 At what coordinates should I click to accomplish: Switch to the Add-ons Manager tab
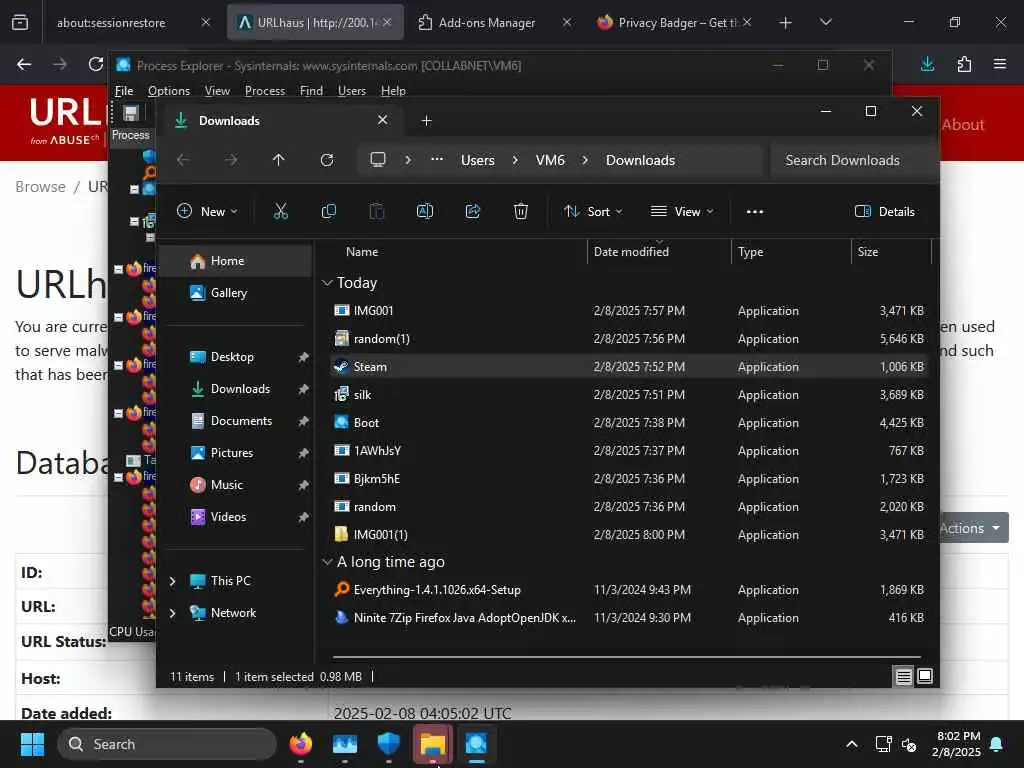[487, 22]
